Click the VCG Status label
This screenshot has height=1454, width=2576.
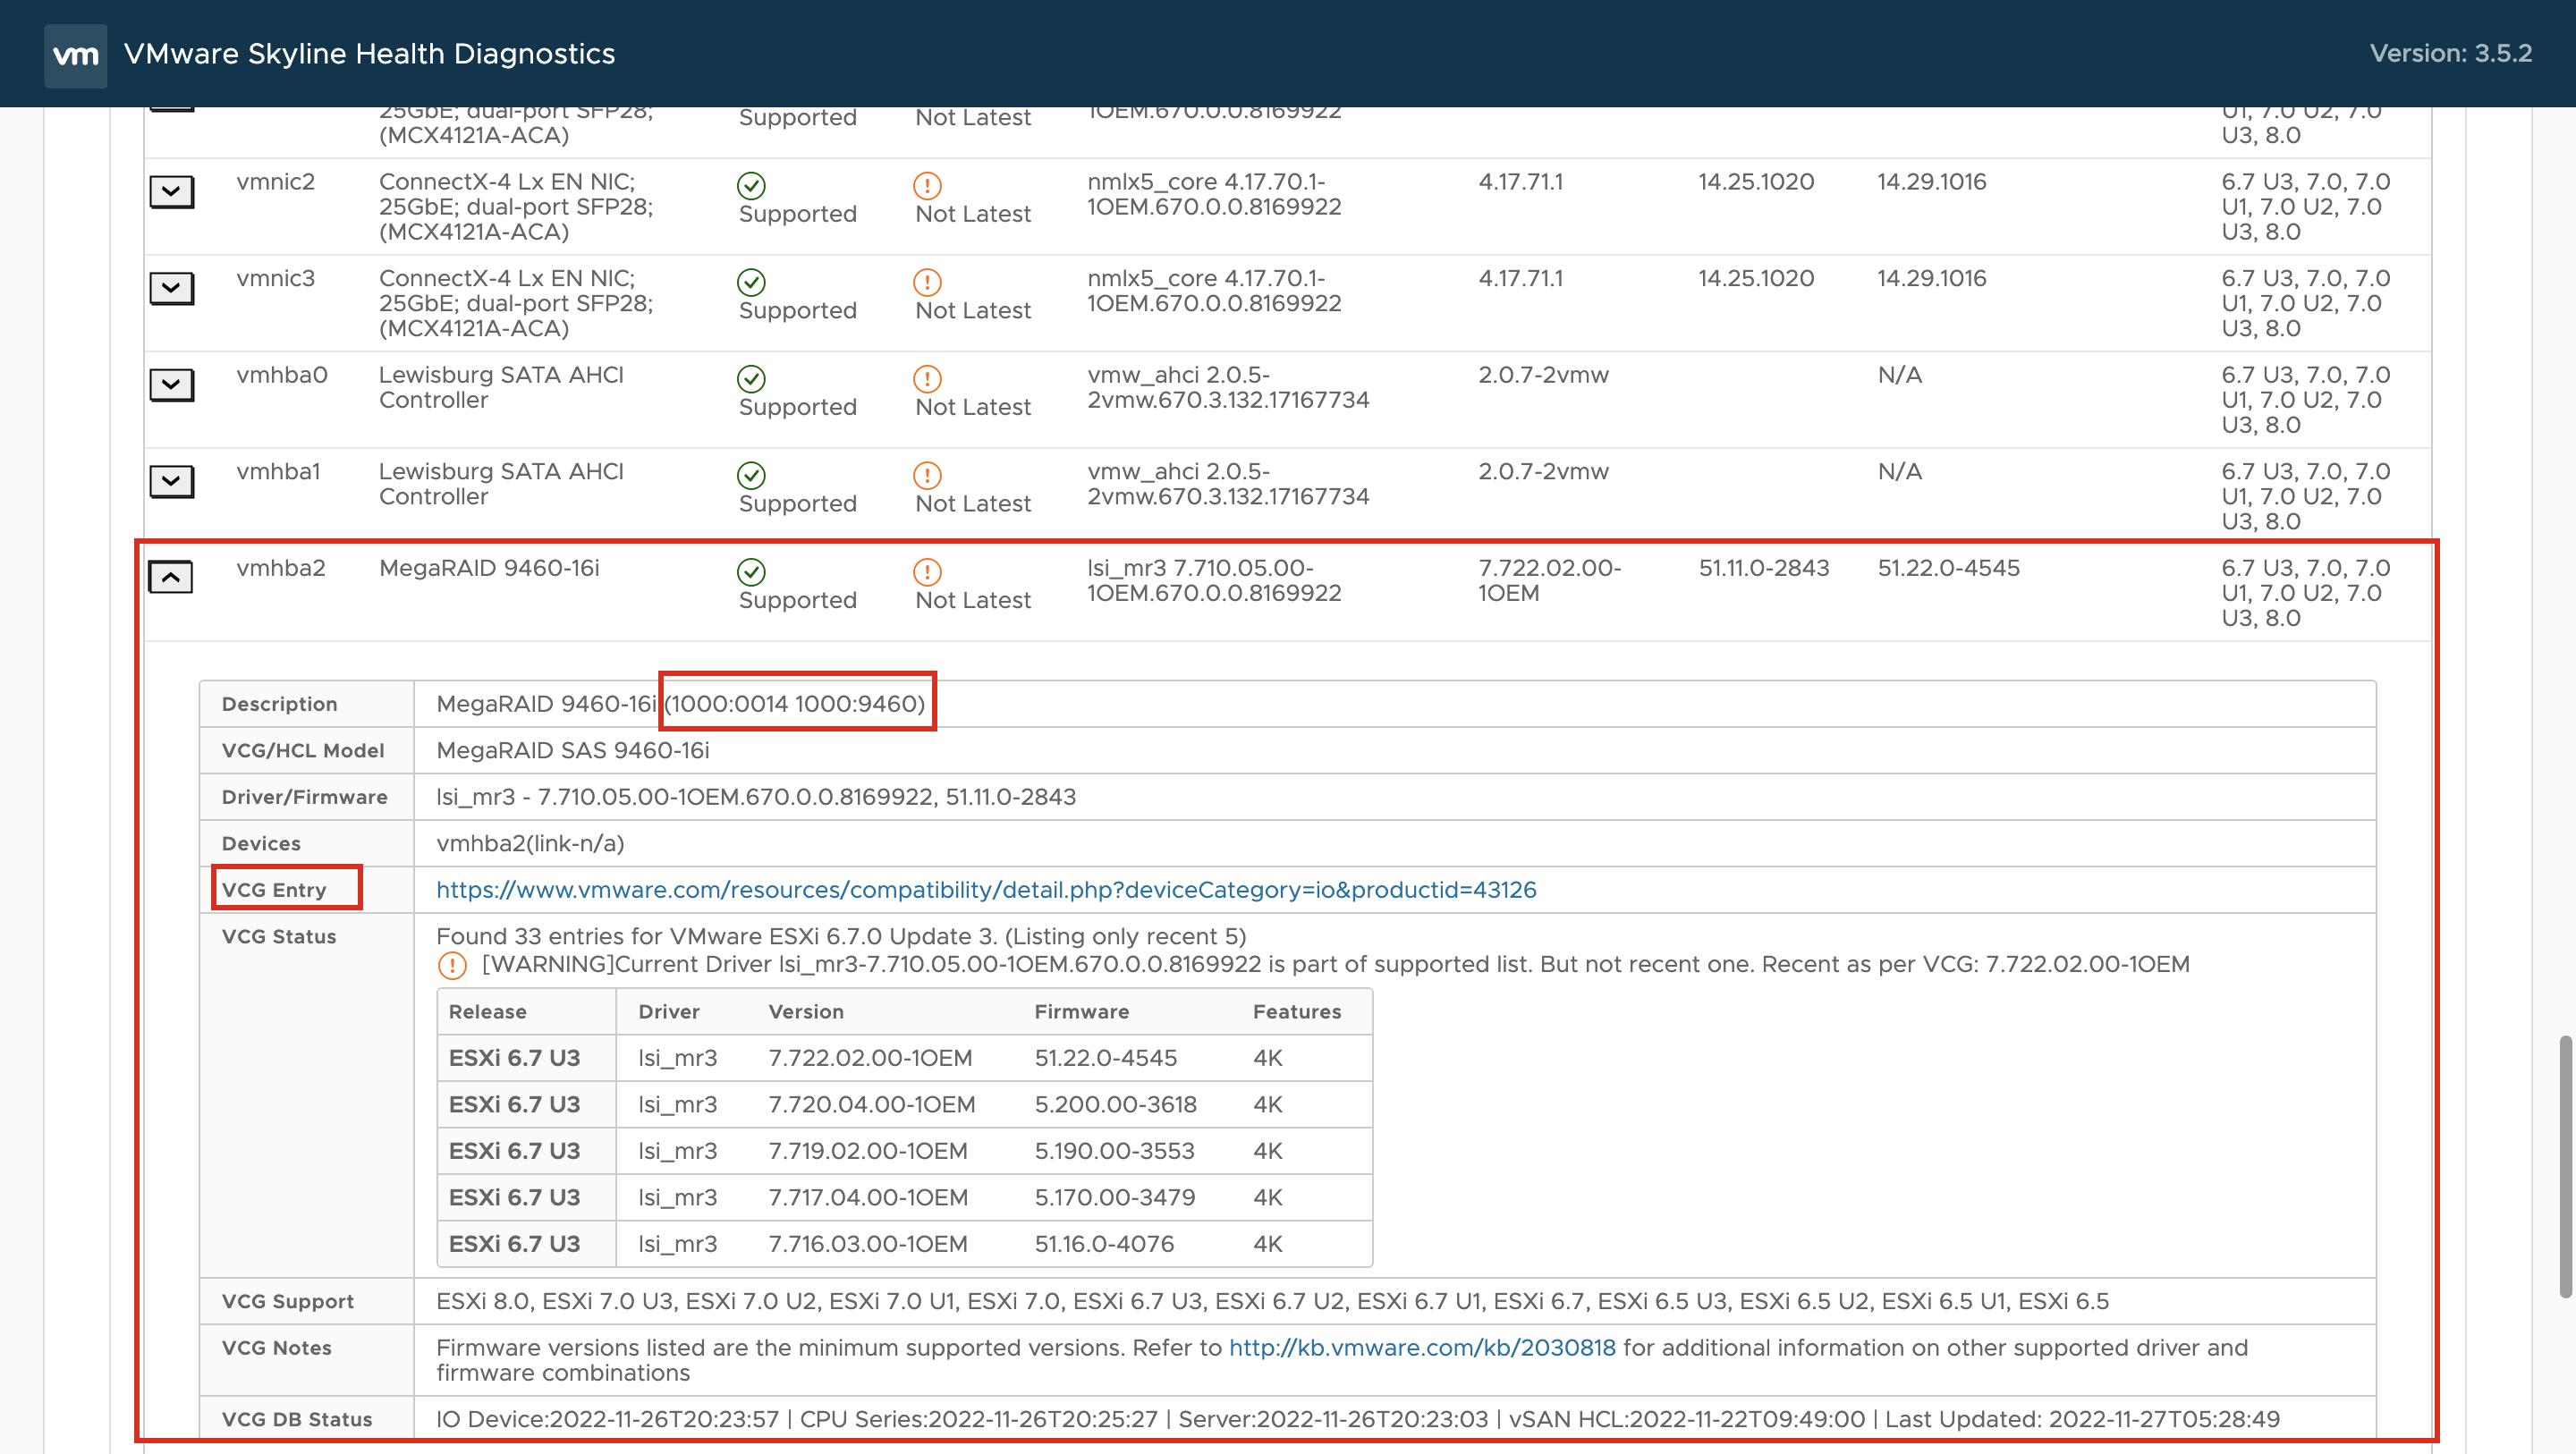279,937
